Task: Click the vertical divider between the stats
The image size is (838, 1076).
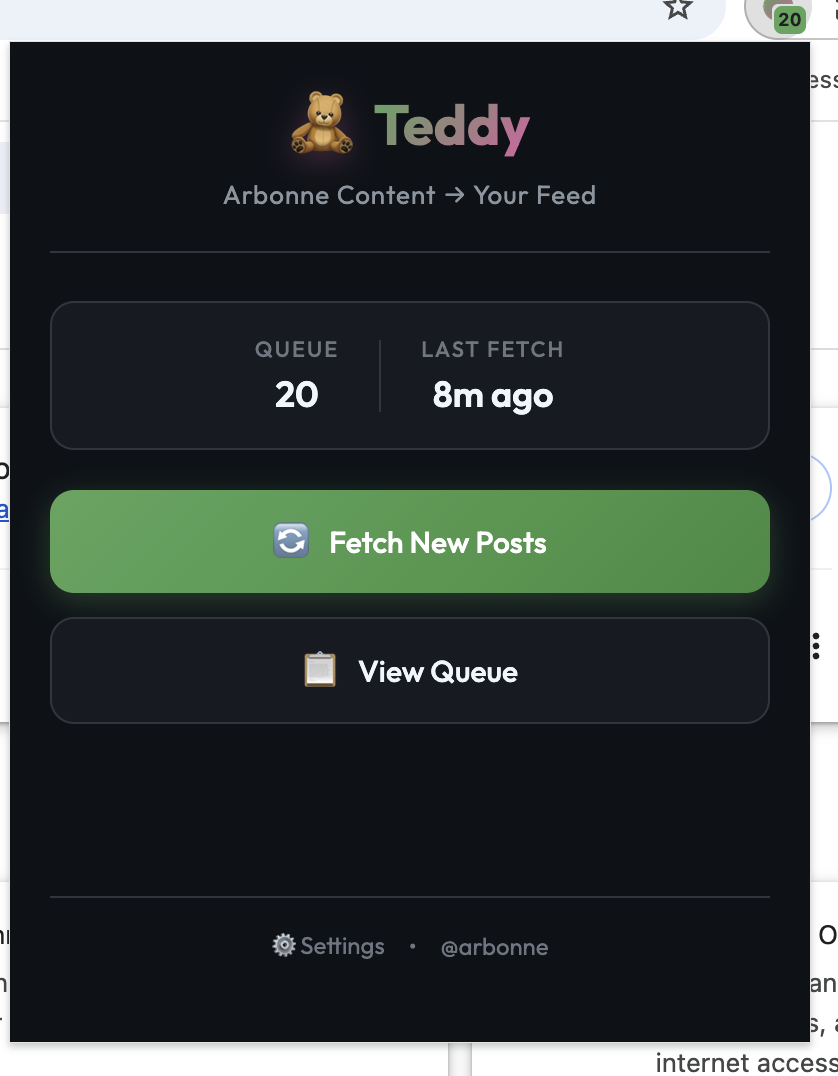Action: (380, 375)
